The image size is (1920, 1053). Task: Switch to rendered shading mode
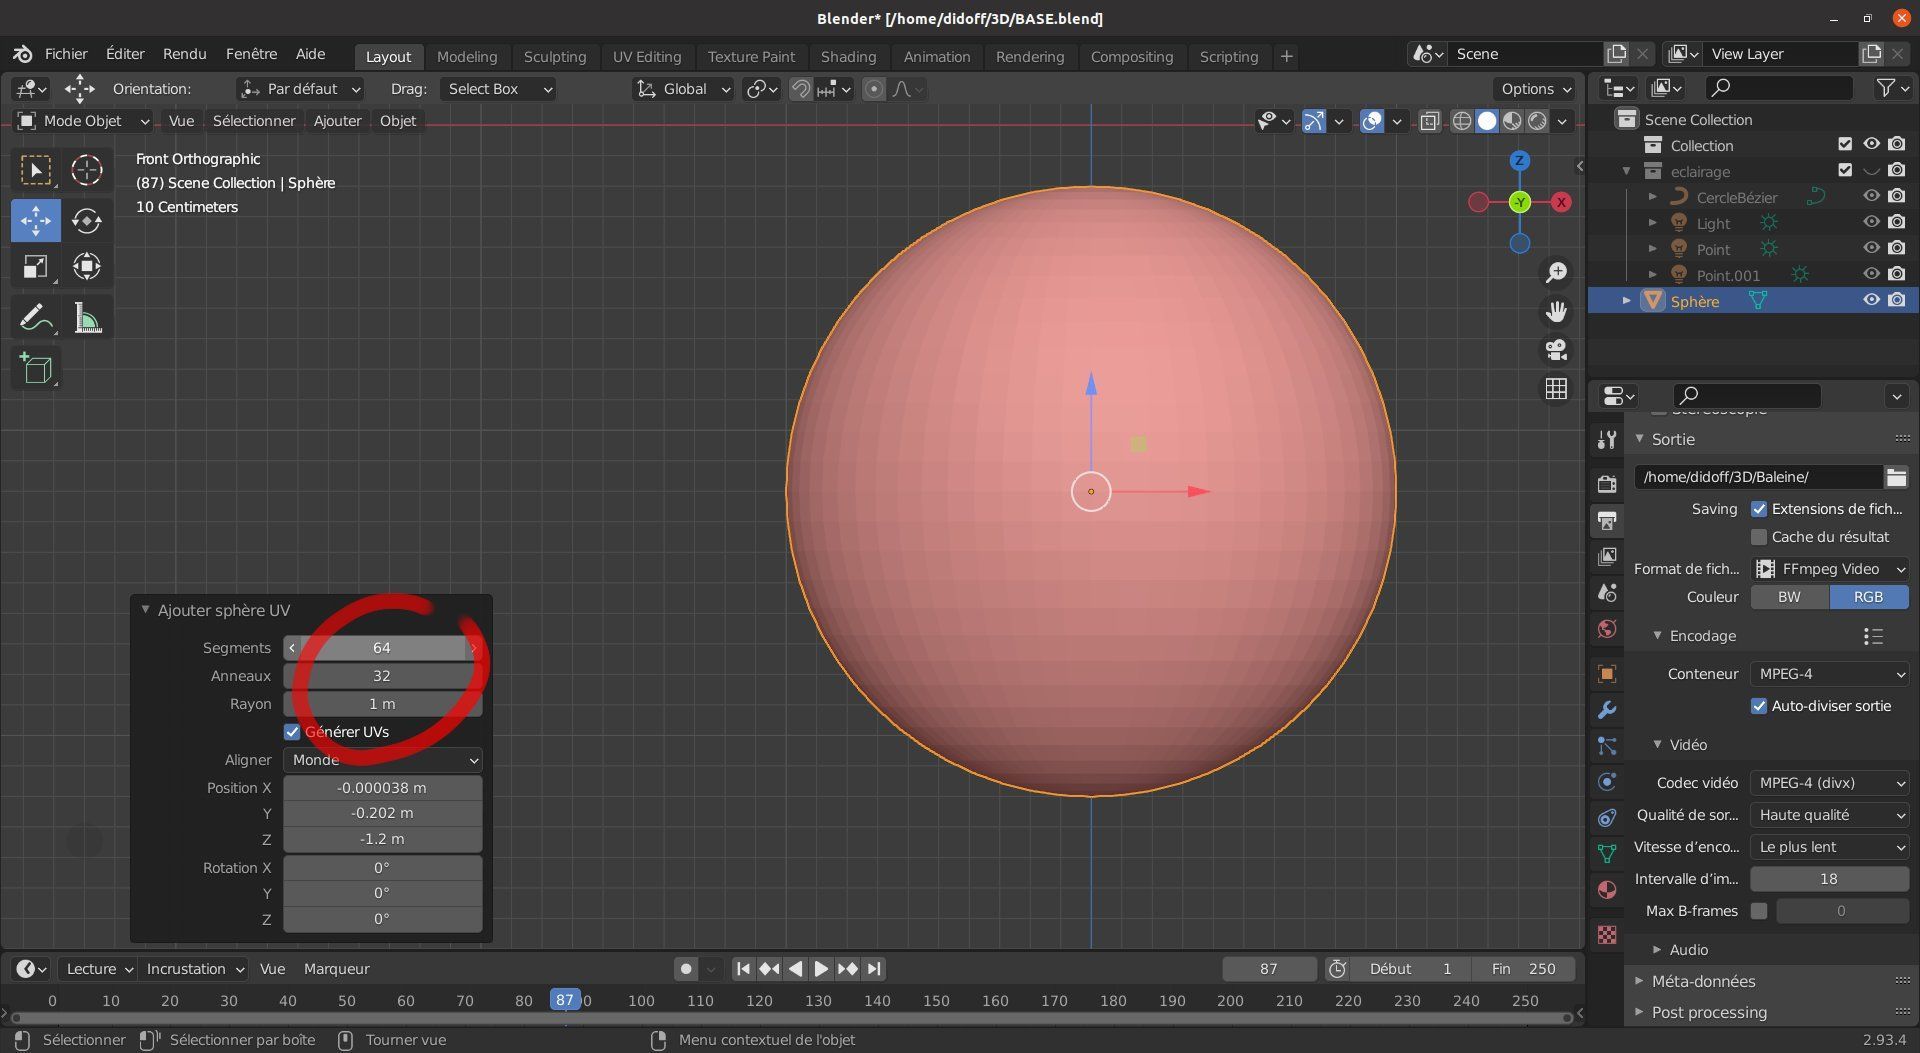(x=1537, y=121)
